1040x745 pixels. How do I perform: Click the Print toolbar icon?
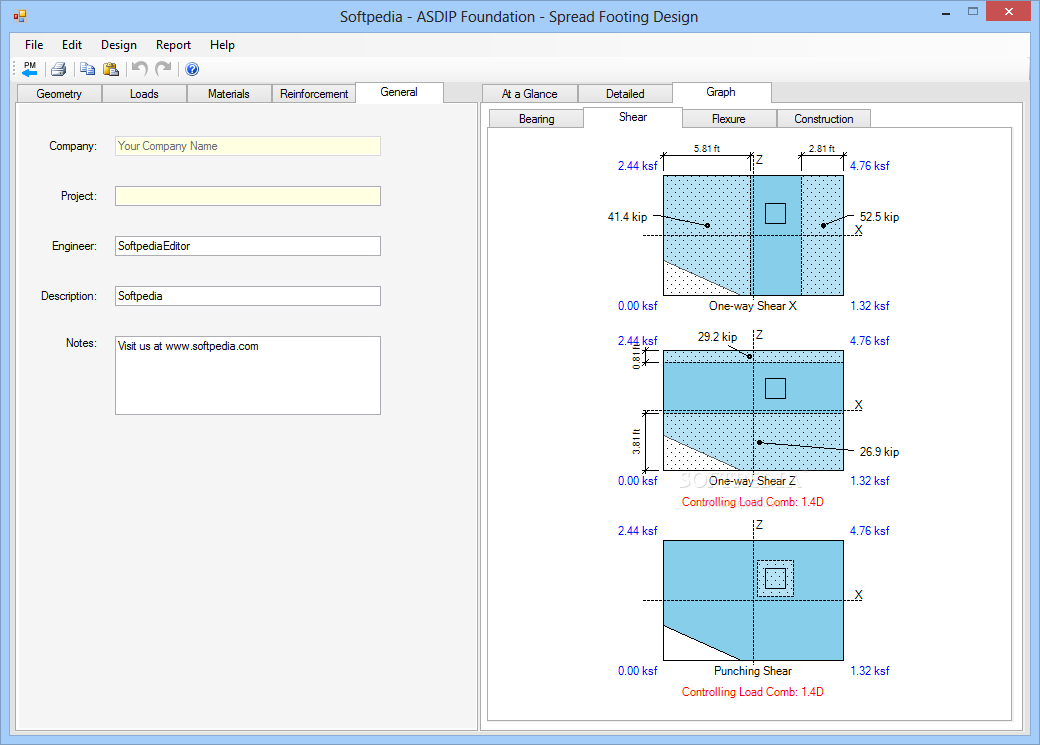coord(58,69)
